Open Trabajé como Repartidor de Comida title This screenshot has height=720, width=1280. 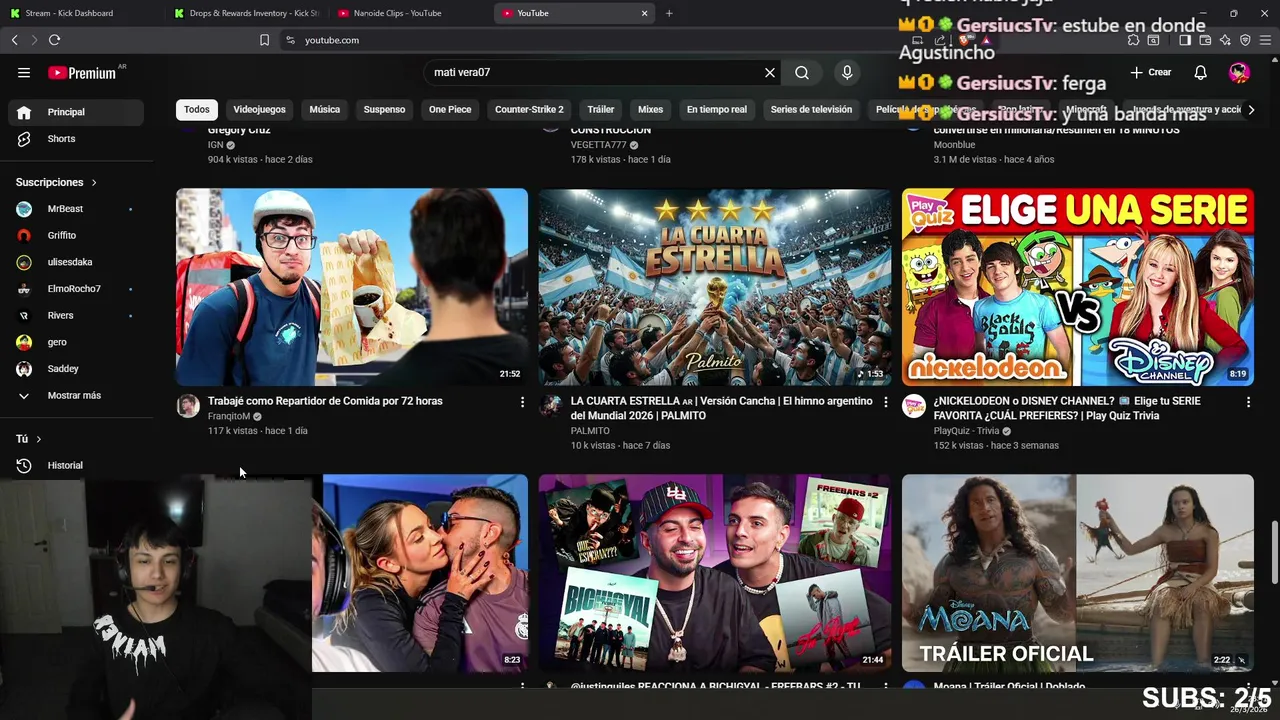coord(325,401)
